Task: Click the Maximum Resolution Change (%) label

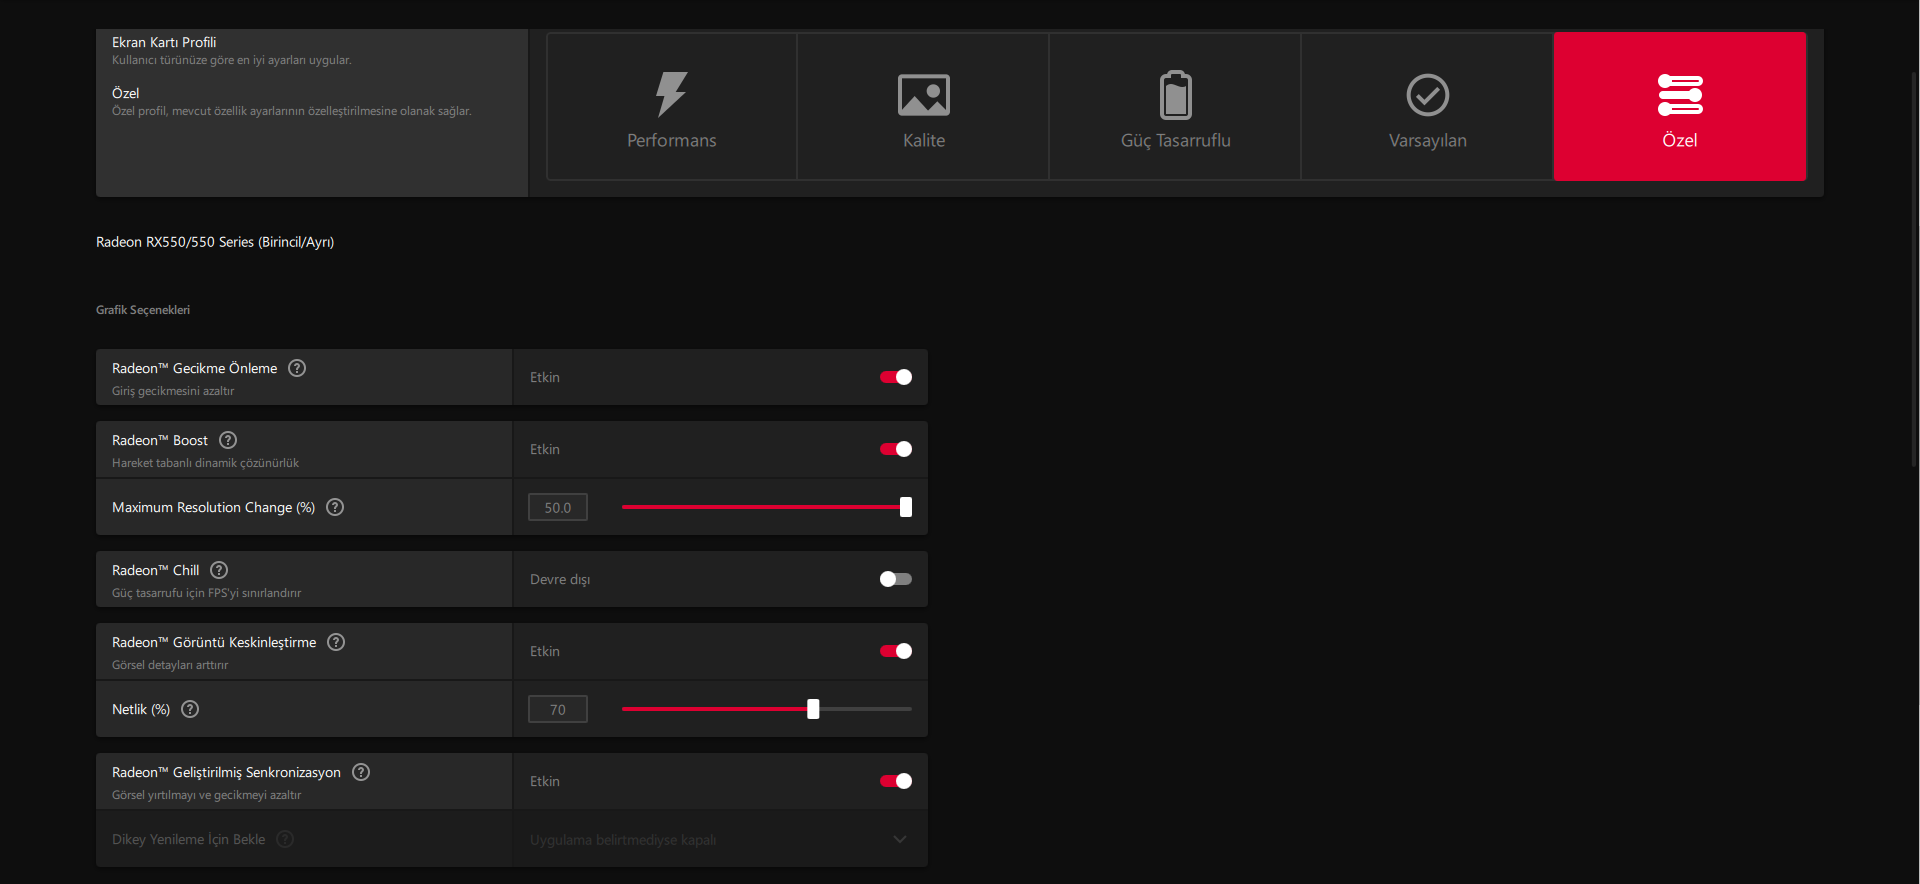Action: pos(214,507)
